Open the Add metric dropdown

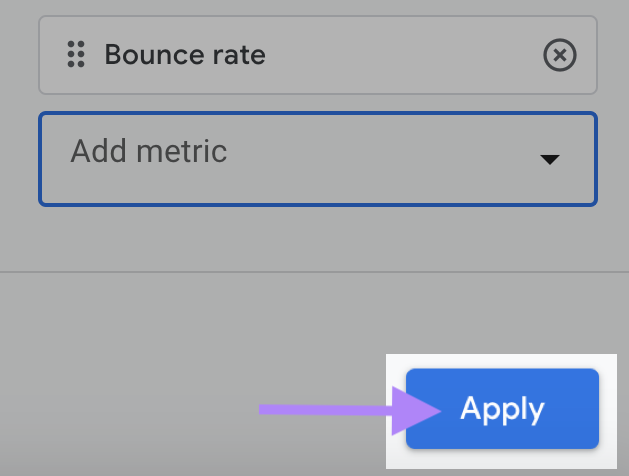(317, 159)
